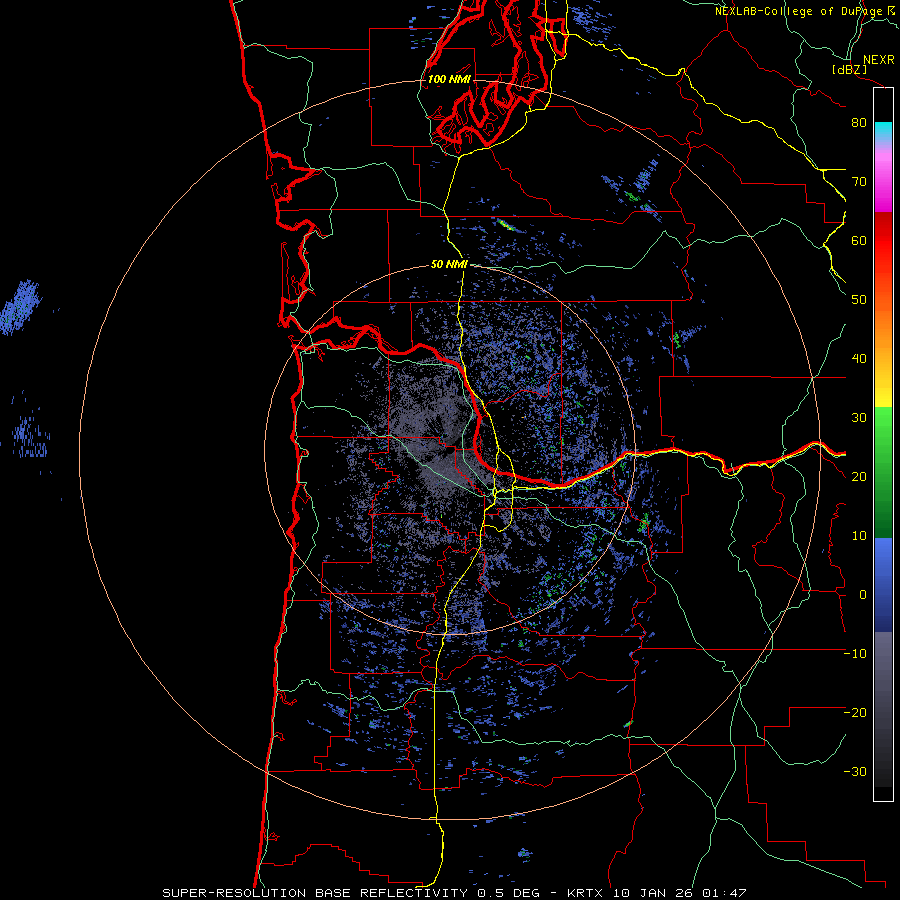Click the 80 value on dBZ scale
The image size is (900, 900).
click(x=859, y=123)
